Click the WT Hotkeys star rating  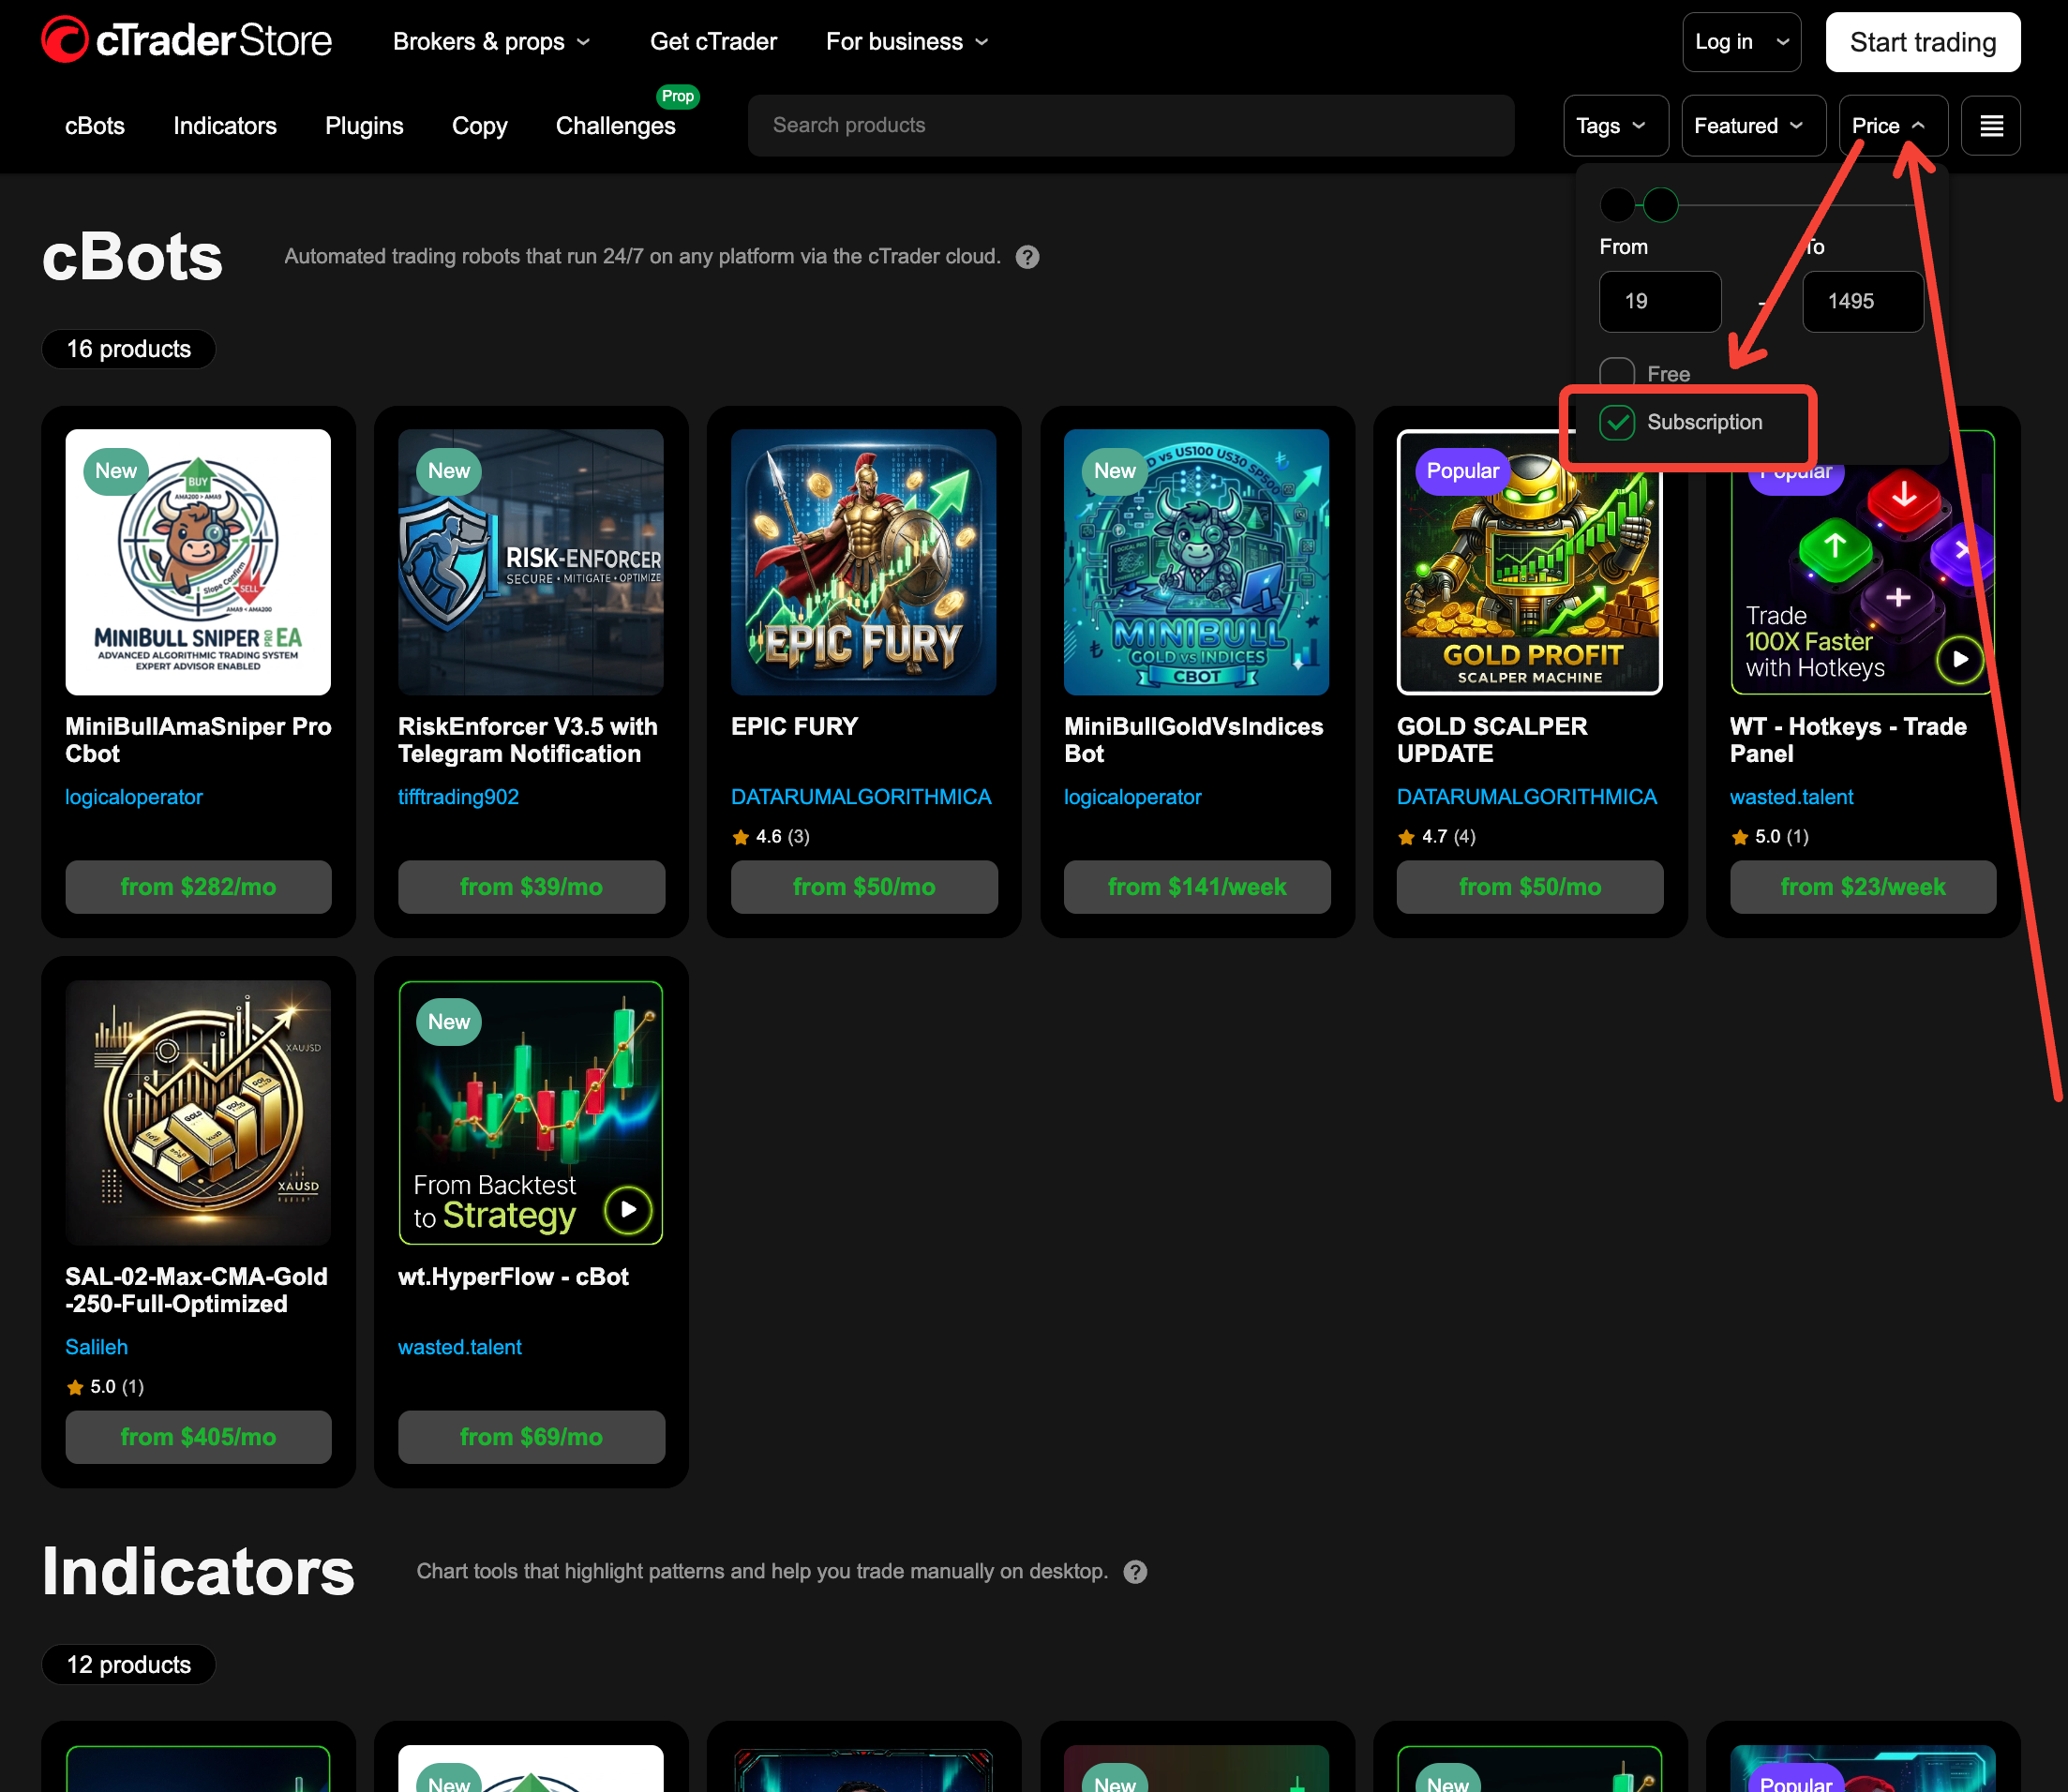[1770, 837]
